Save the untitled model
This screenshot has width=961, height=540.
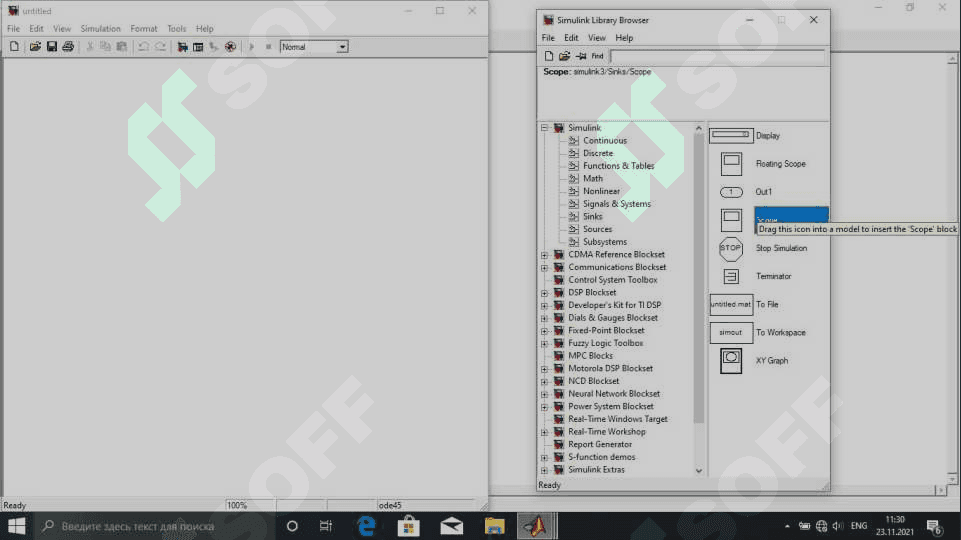[51, 47]
